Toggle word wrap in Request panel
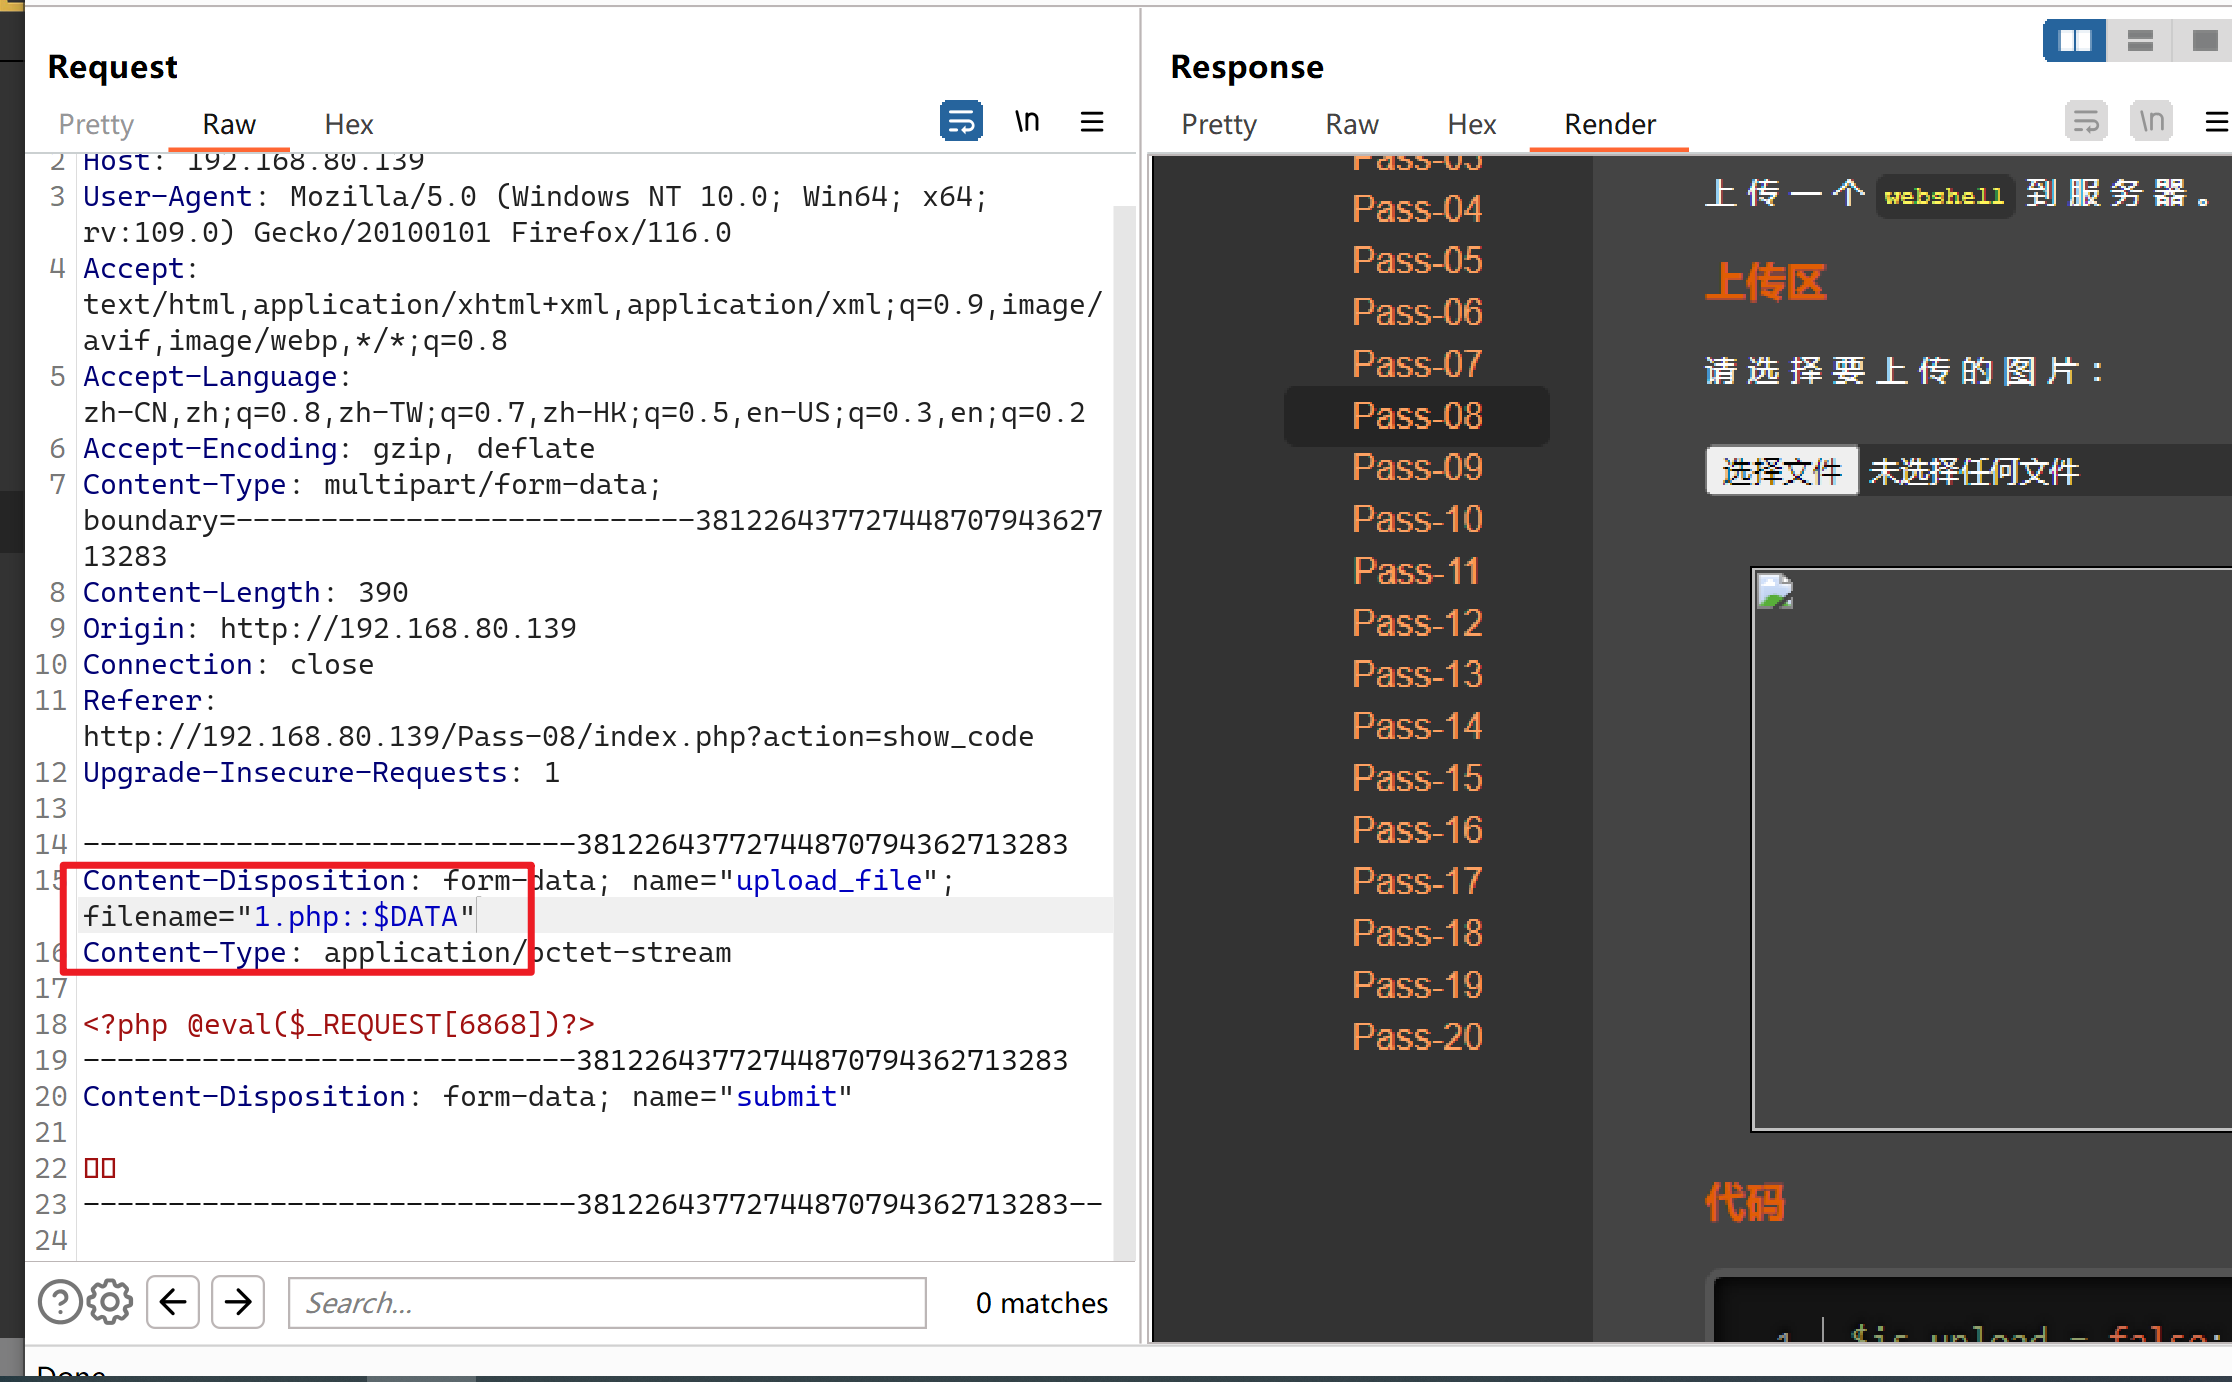 coord(961,122)
